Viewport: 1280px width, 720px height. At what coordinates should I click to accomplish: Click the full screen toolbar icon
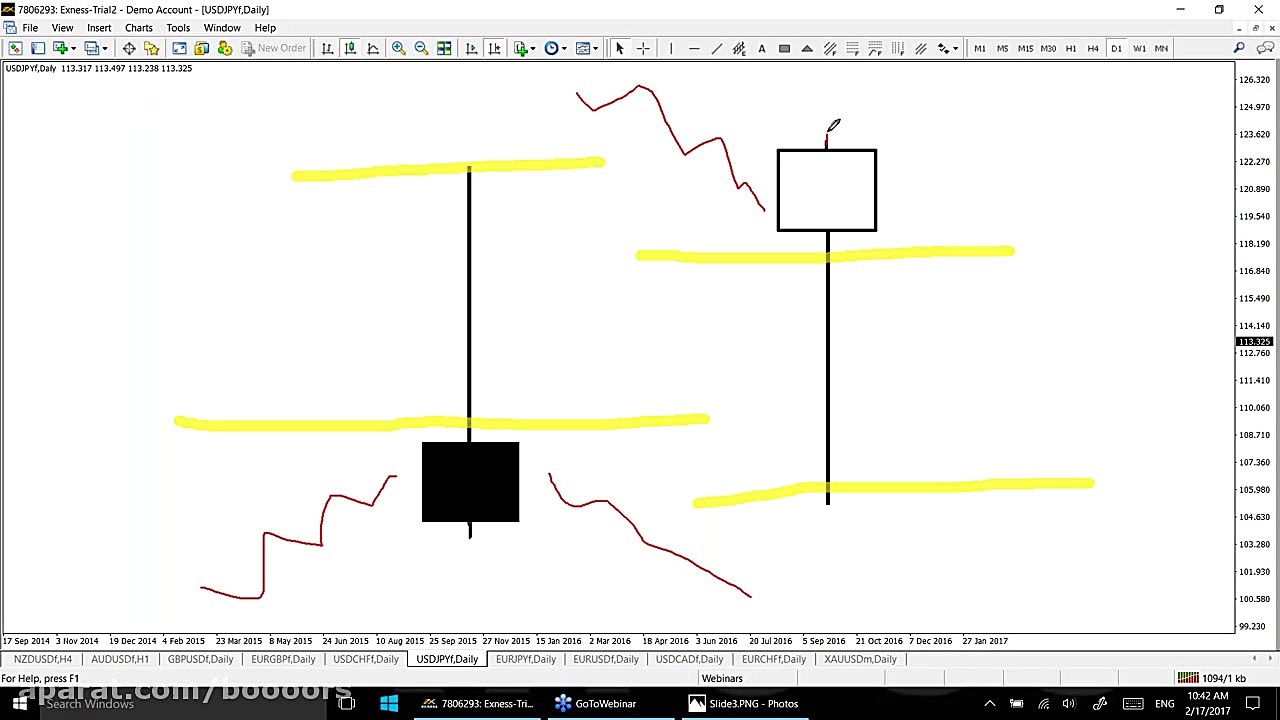point(179,48)
